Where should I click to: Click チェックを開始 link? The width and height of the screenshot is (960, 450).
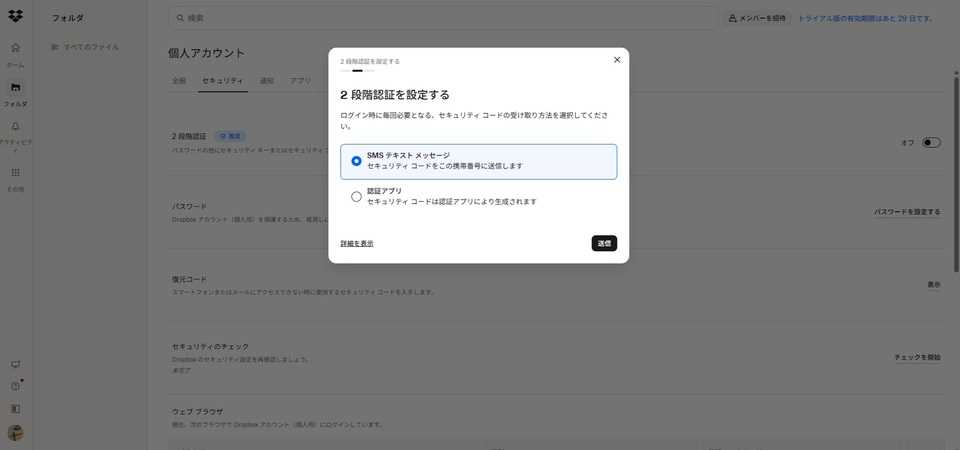click(x=917, y=357)
